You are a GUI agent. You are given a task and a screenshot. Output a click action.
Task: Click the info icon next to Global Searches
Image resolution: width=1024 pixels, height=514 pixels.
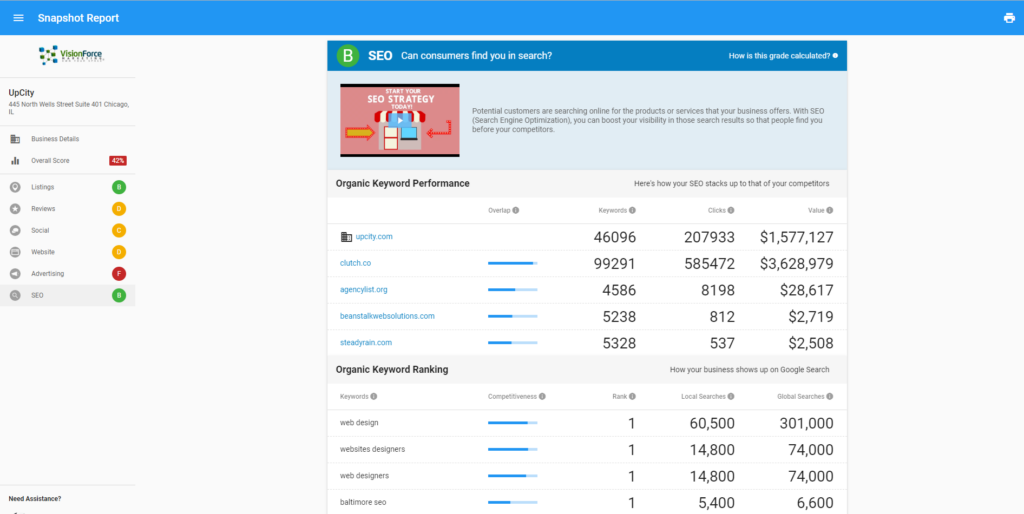[829, 396]
